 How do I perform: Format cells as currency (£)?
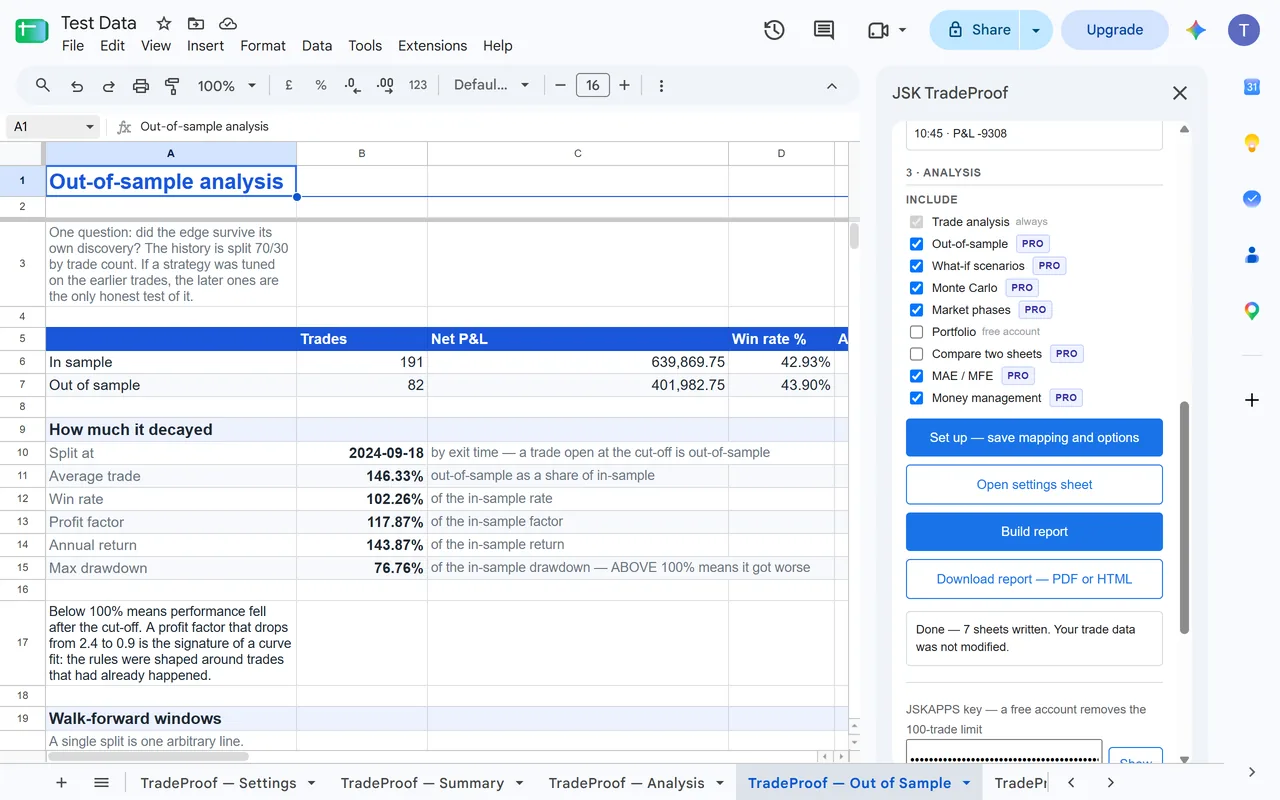(x=289, y=86)
